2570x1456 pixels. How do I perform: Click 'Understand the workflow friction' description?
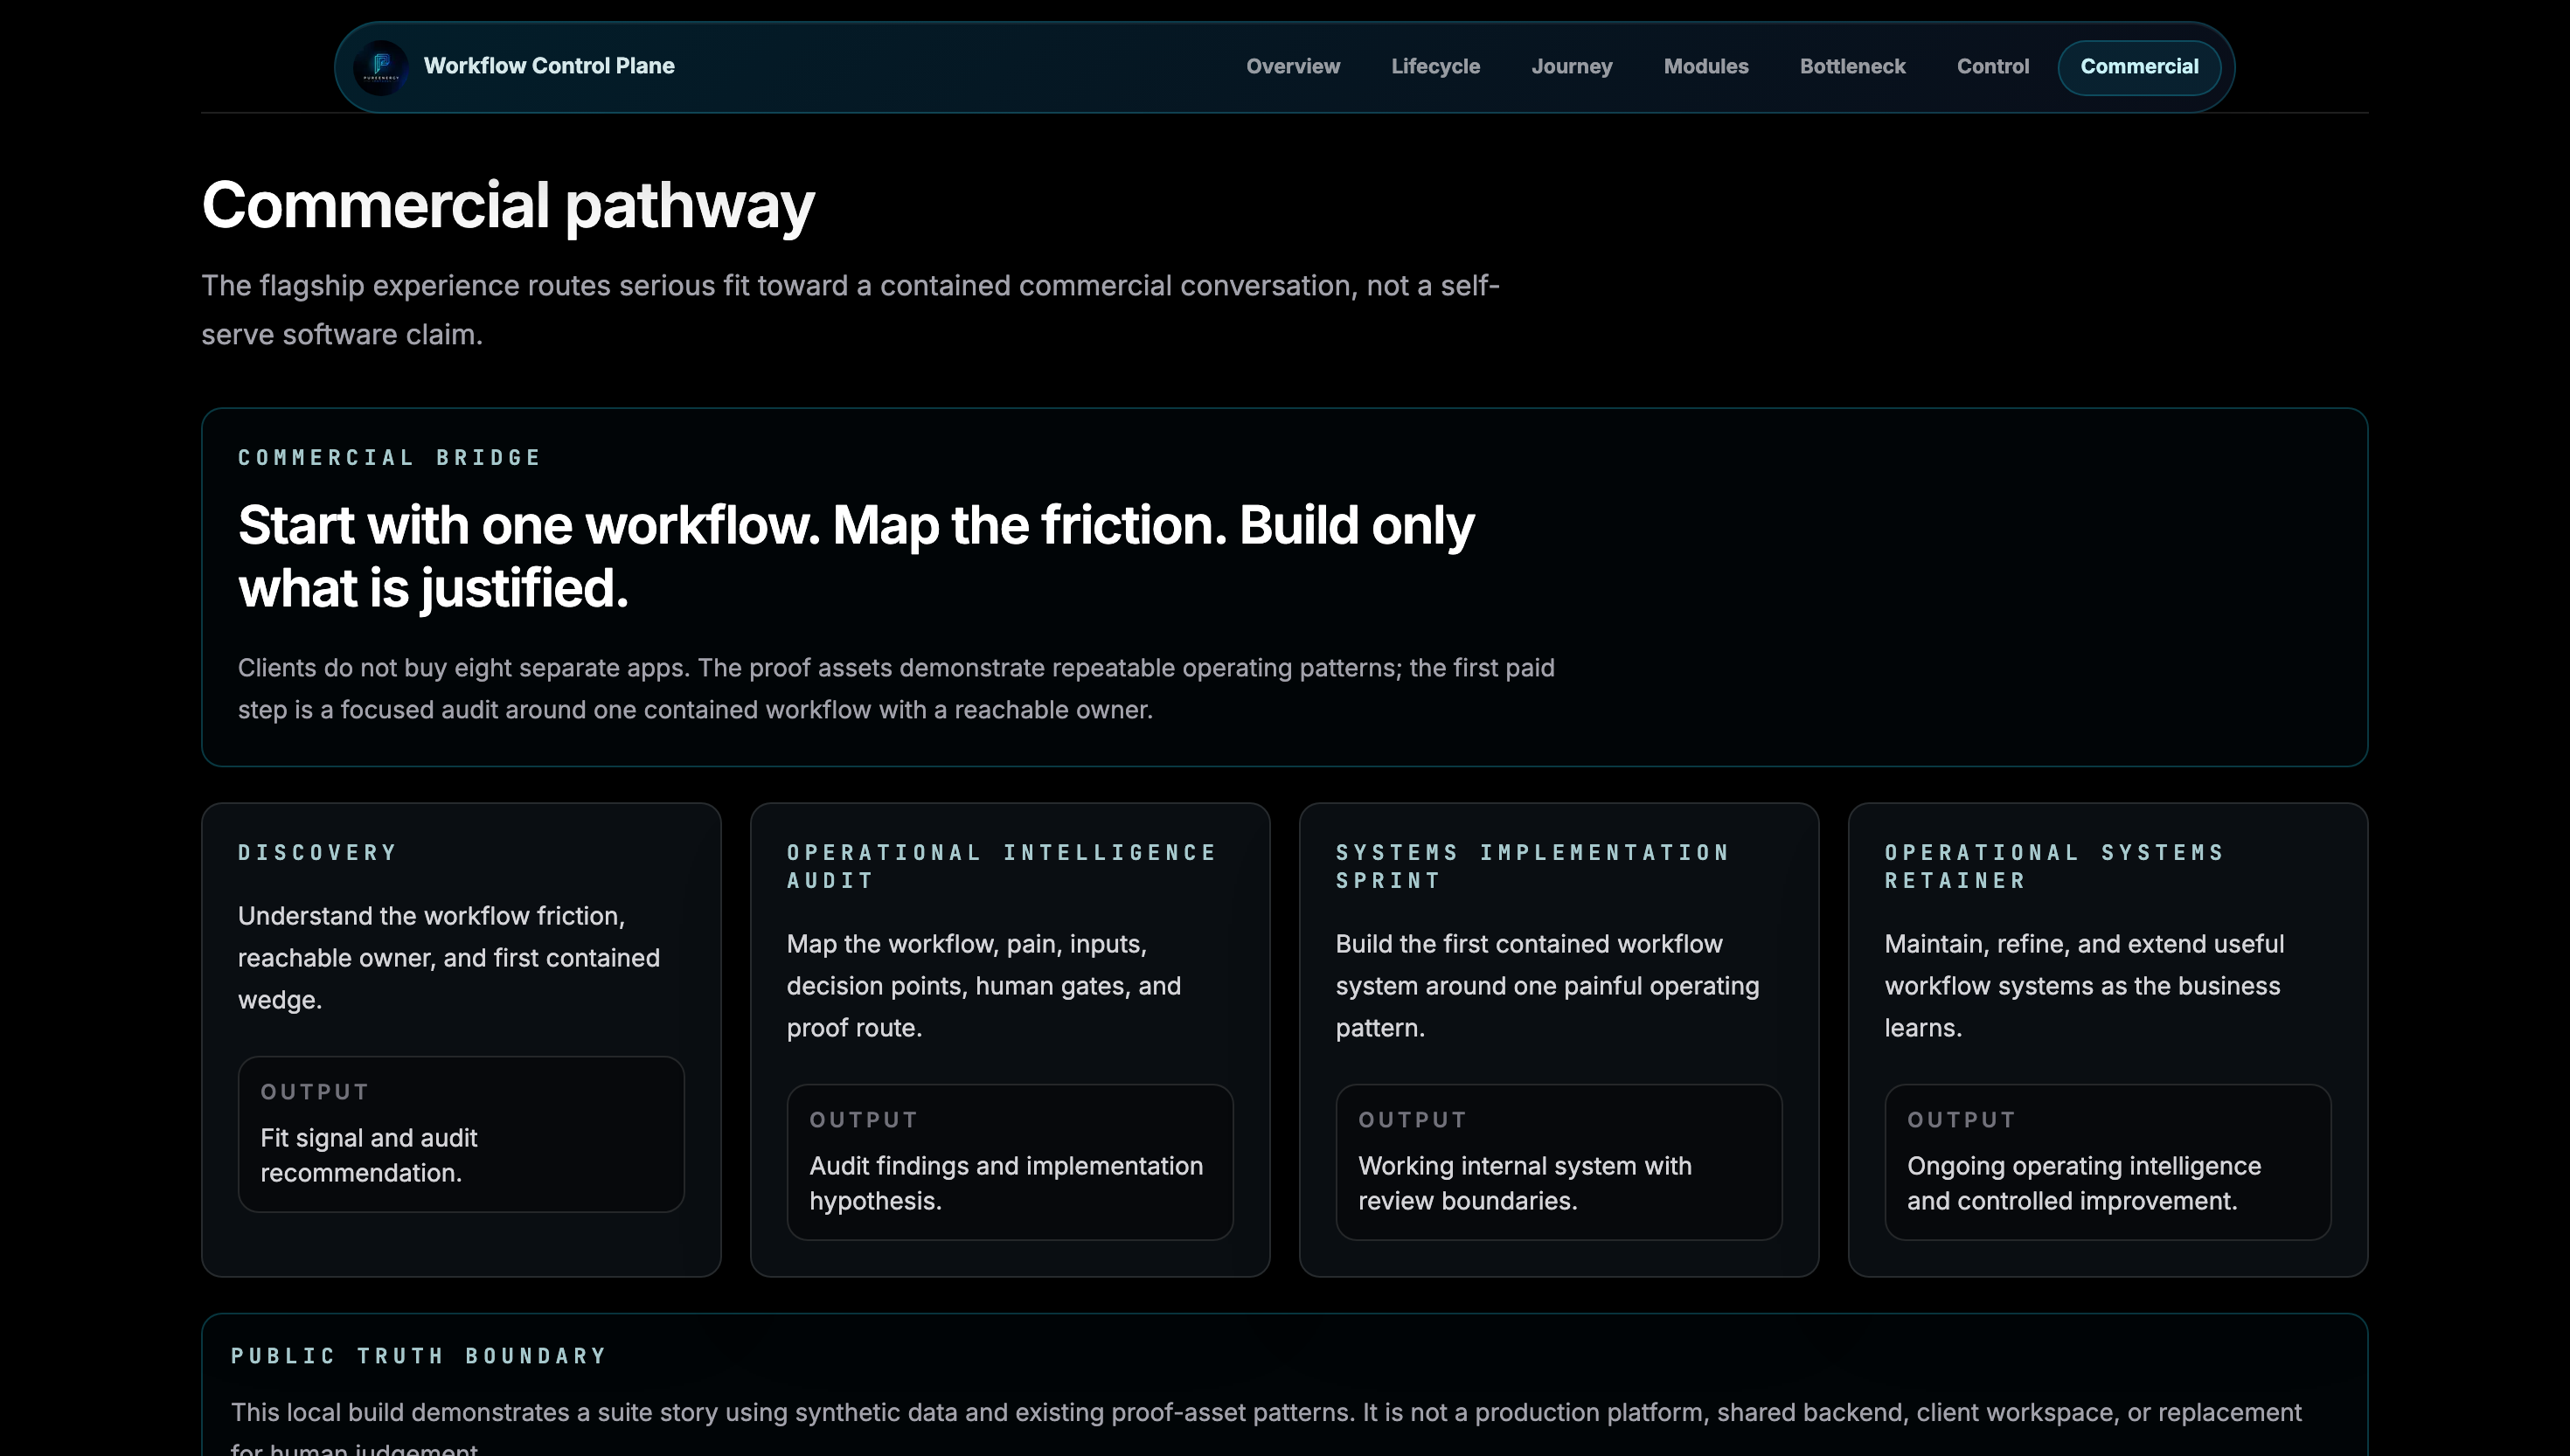(449, 958)
